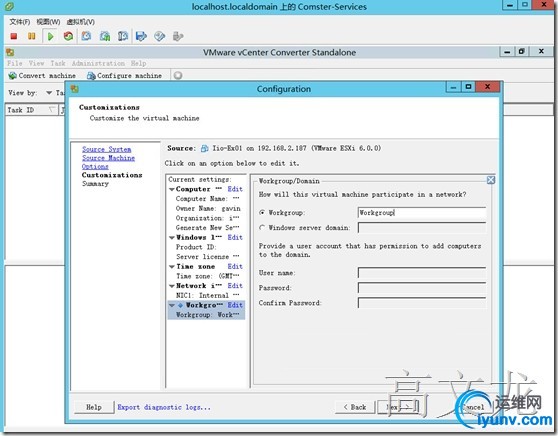This screenshot has height=436, width=558.
Task: Click the floppy connection toolbar icon
Action: [141, 36]
